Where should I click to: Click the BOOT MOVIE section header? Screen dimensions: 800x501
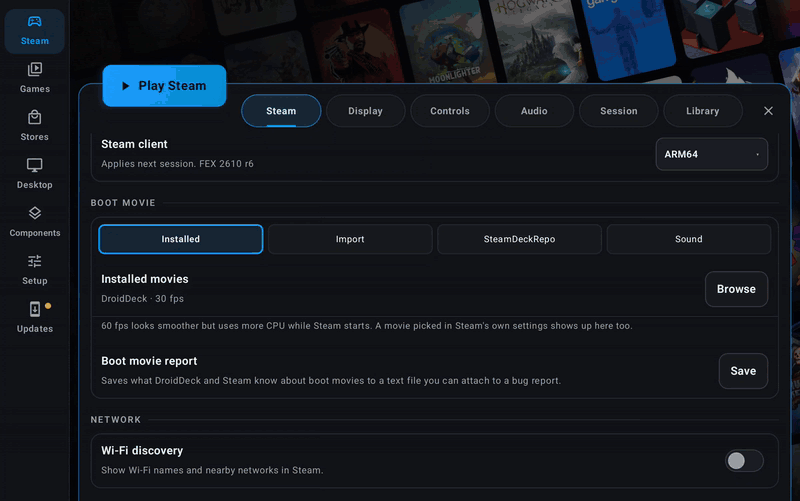coord(123,203)
